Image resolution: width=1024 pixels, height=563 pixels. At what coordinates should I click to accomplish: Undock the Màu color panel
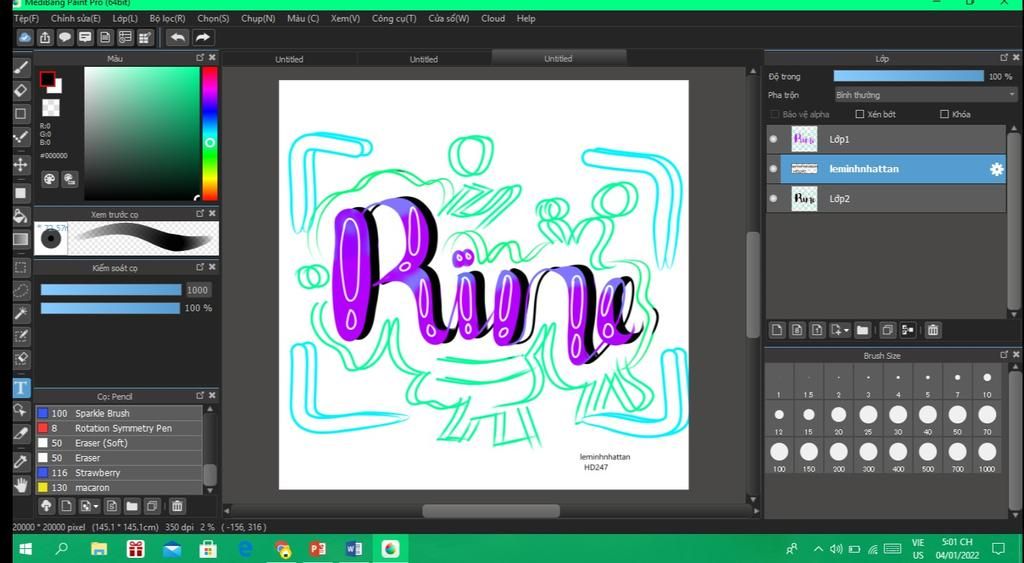[x=200, y=57]
